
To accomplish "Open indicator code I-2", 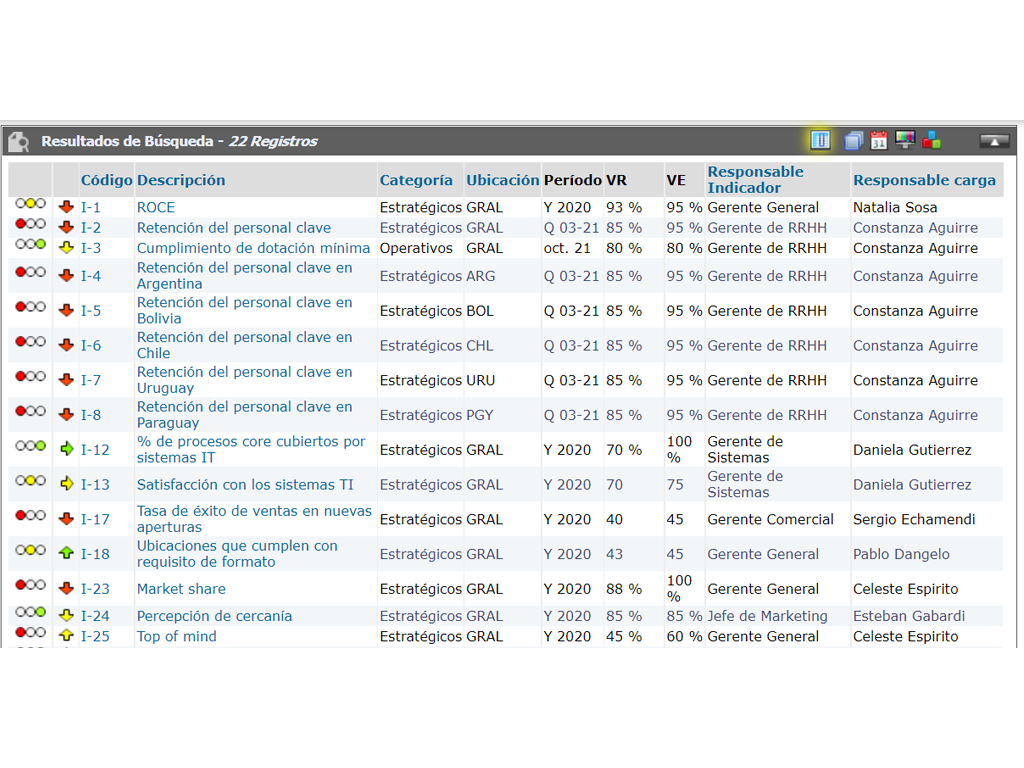I will tap(91, 228).
